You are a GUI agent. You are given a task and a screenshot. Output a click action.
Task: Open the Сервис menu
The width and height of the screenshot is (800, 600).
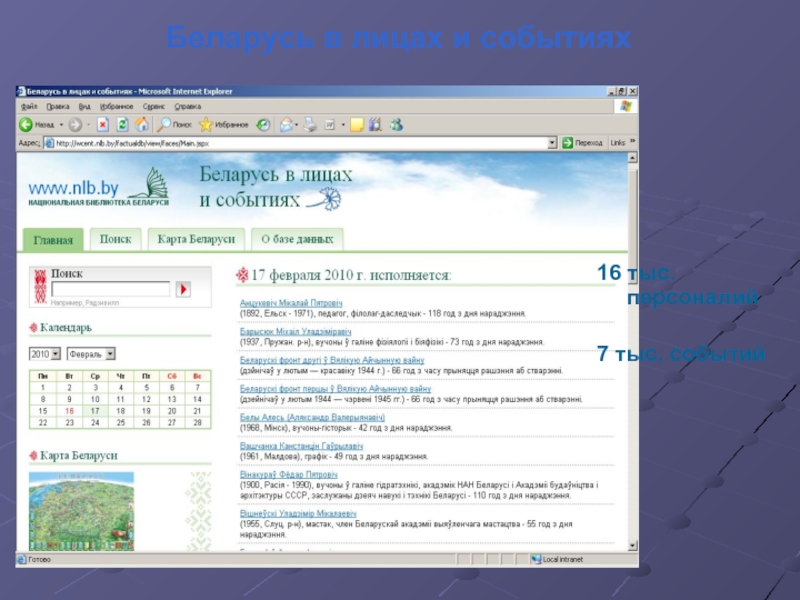click(x=154, y=107)
